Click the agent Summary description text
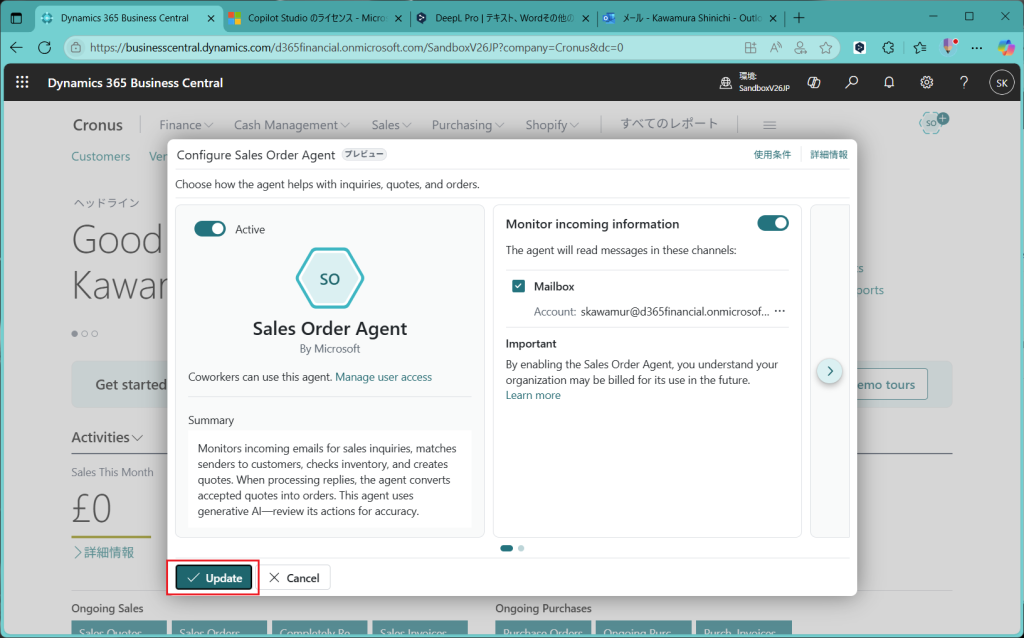Screen dimensions: 1024x638 (330, 480)
